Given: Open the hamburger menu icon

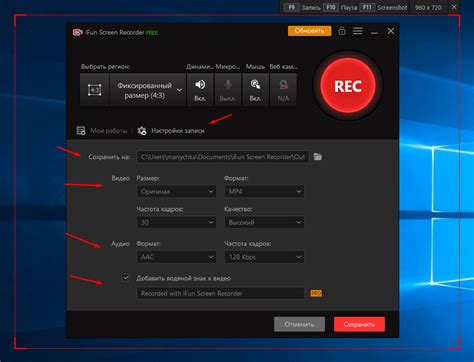Looking at the screenshot, I should (358, 31).
